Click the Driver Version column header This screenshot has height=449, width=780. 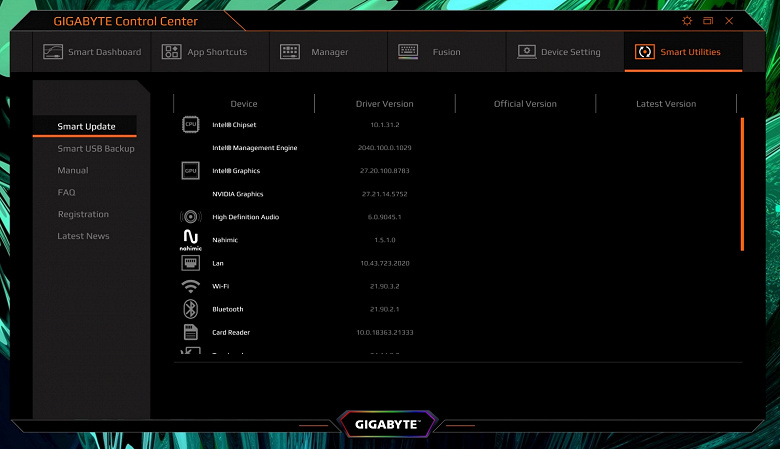385,104
